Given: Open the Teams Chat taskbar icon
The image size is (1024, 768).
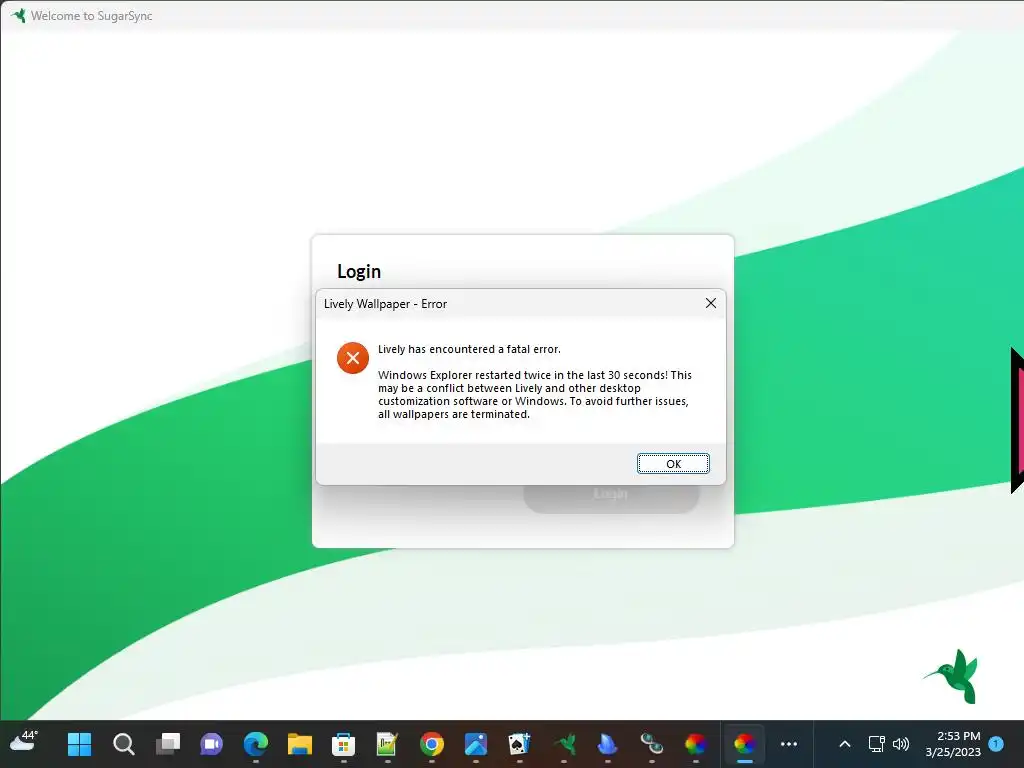Looking at the screenshot, I should (212, 744).
